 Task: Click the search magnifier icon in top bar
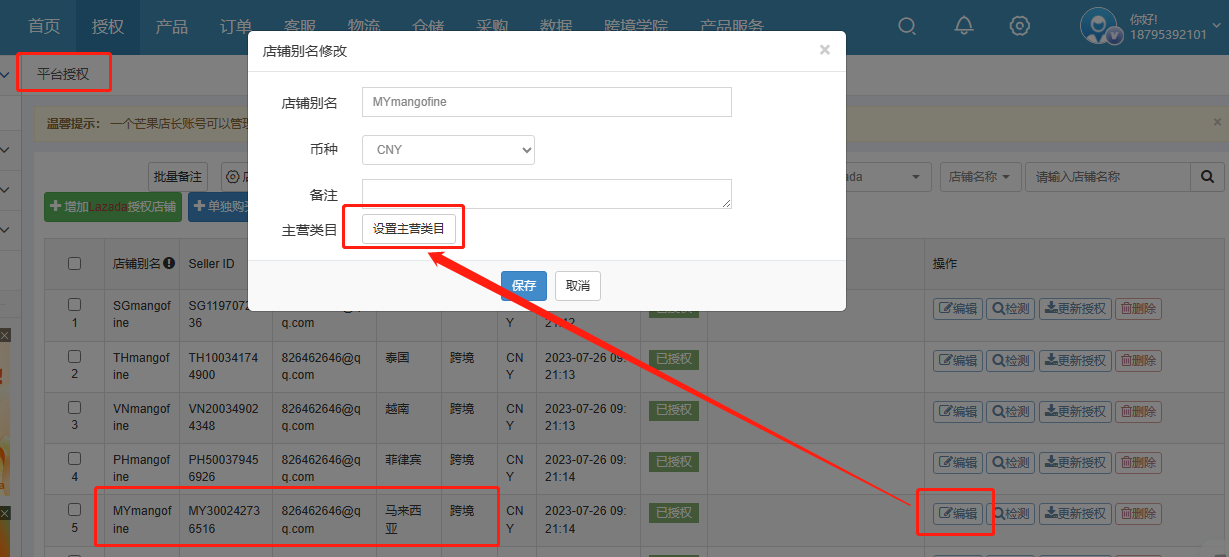(x=907, y=26)
